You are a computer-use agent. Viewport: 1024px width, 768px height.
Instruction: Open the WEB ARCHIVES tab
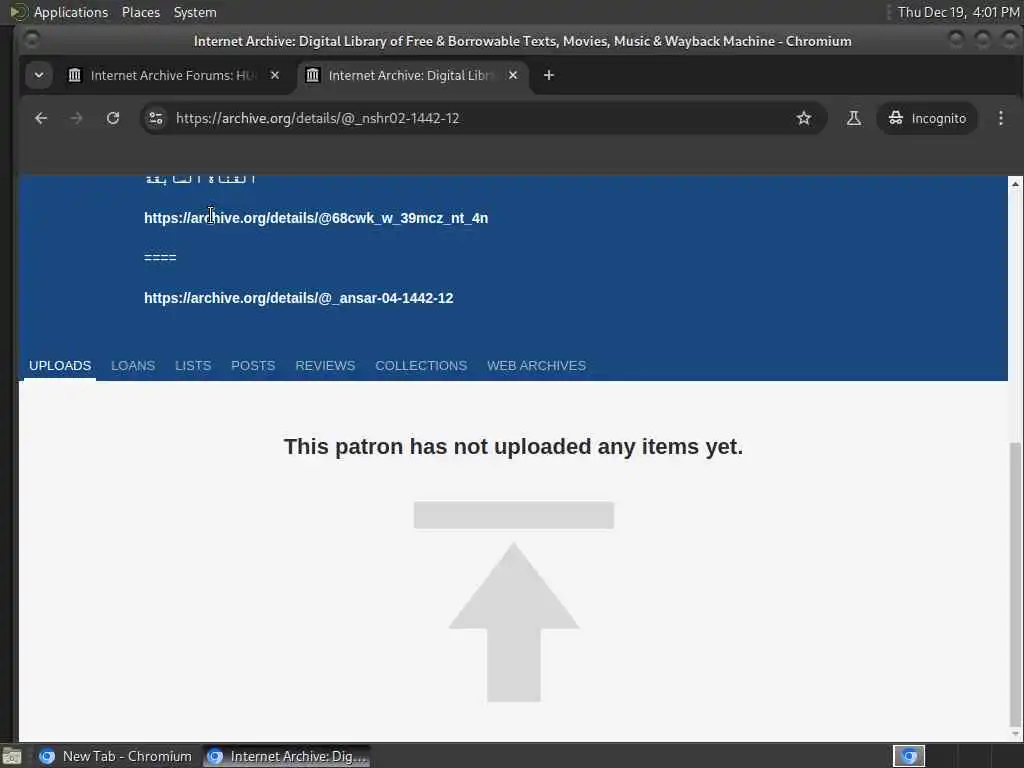click(536, 366)
